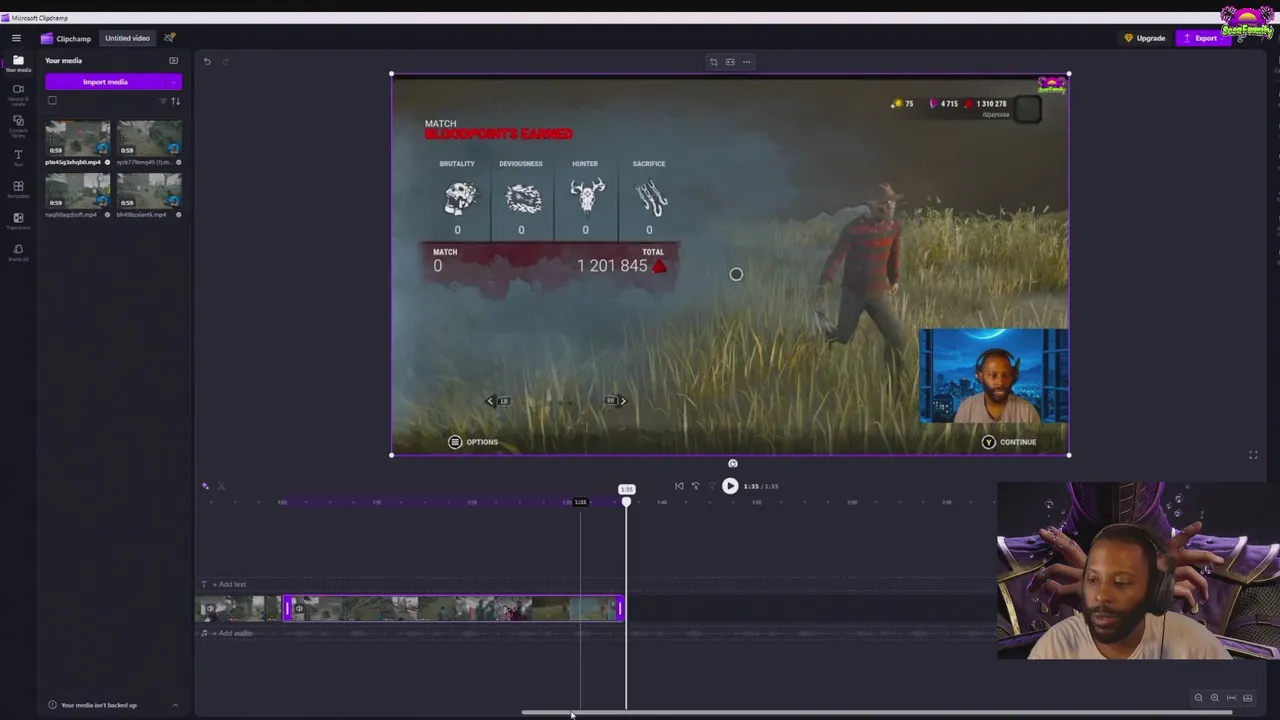Image resolution: width=1280 pixels, height=720 pixels.
Task: Edit the Untitled video title field
Action: (x=127, y=38)
